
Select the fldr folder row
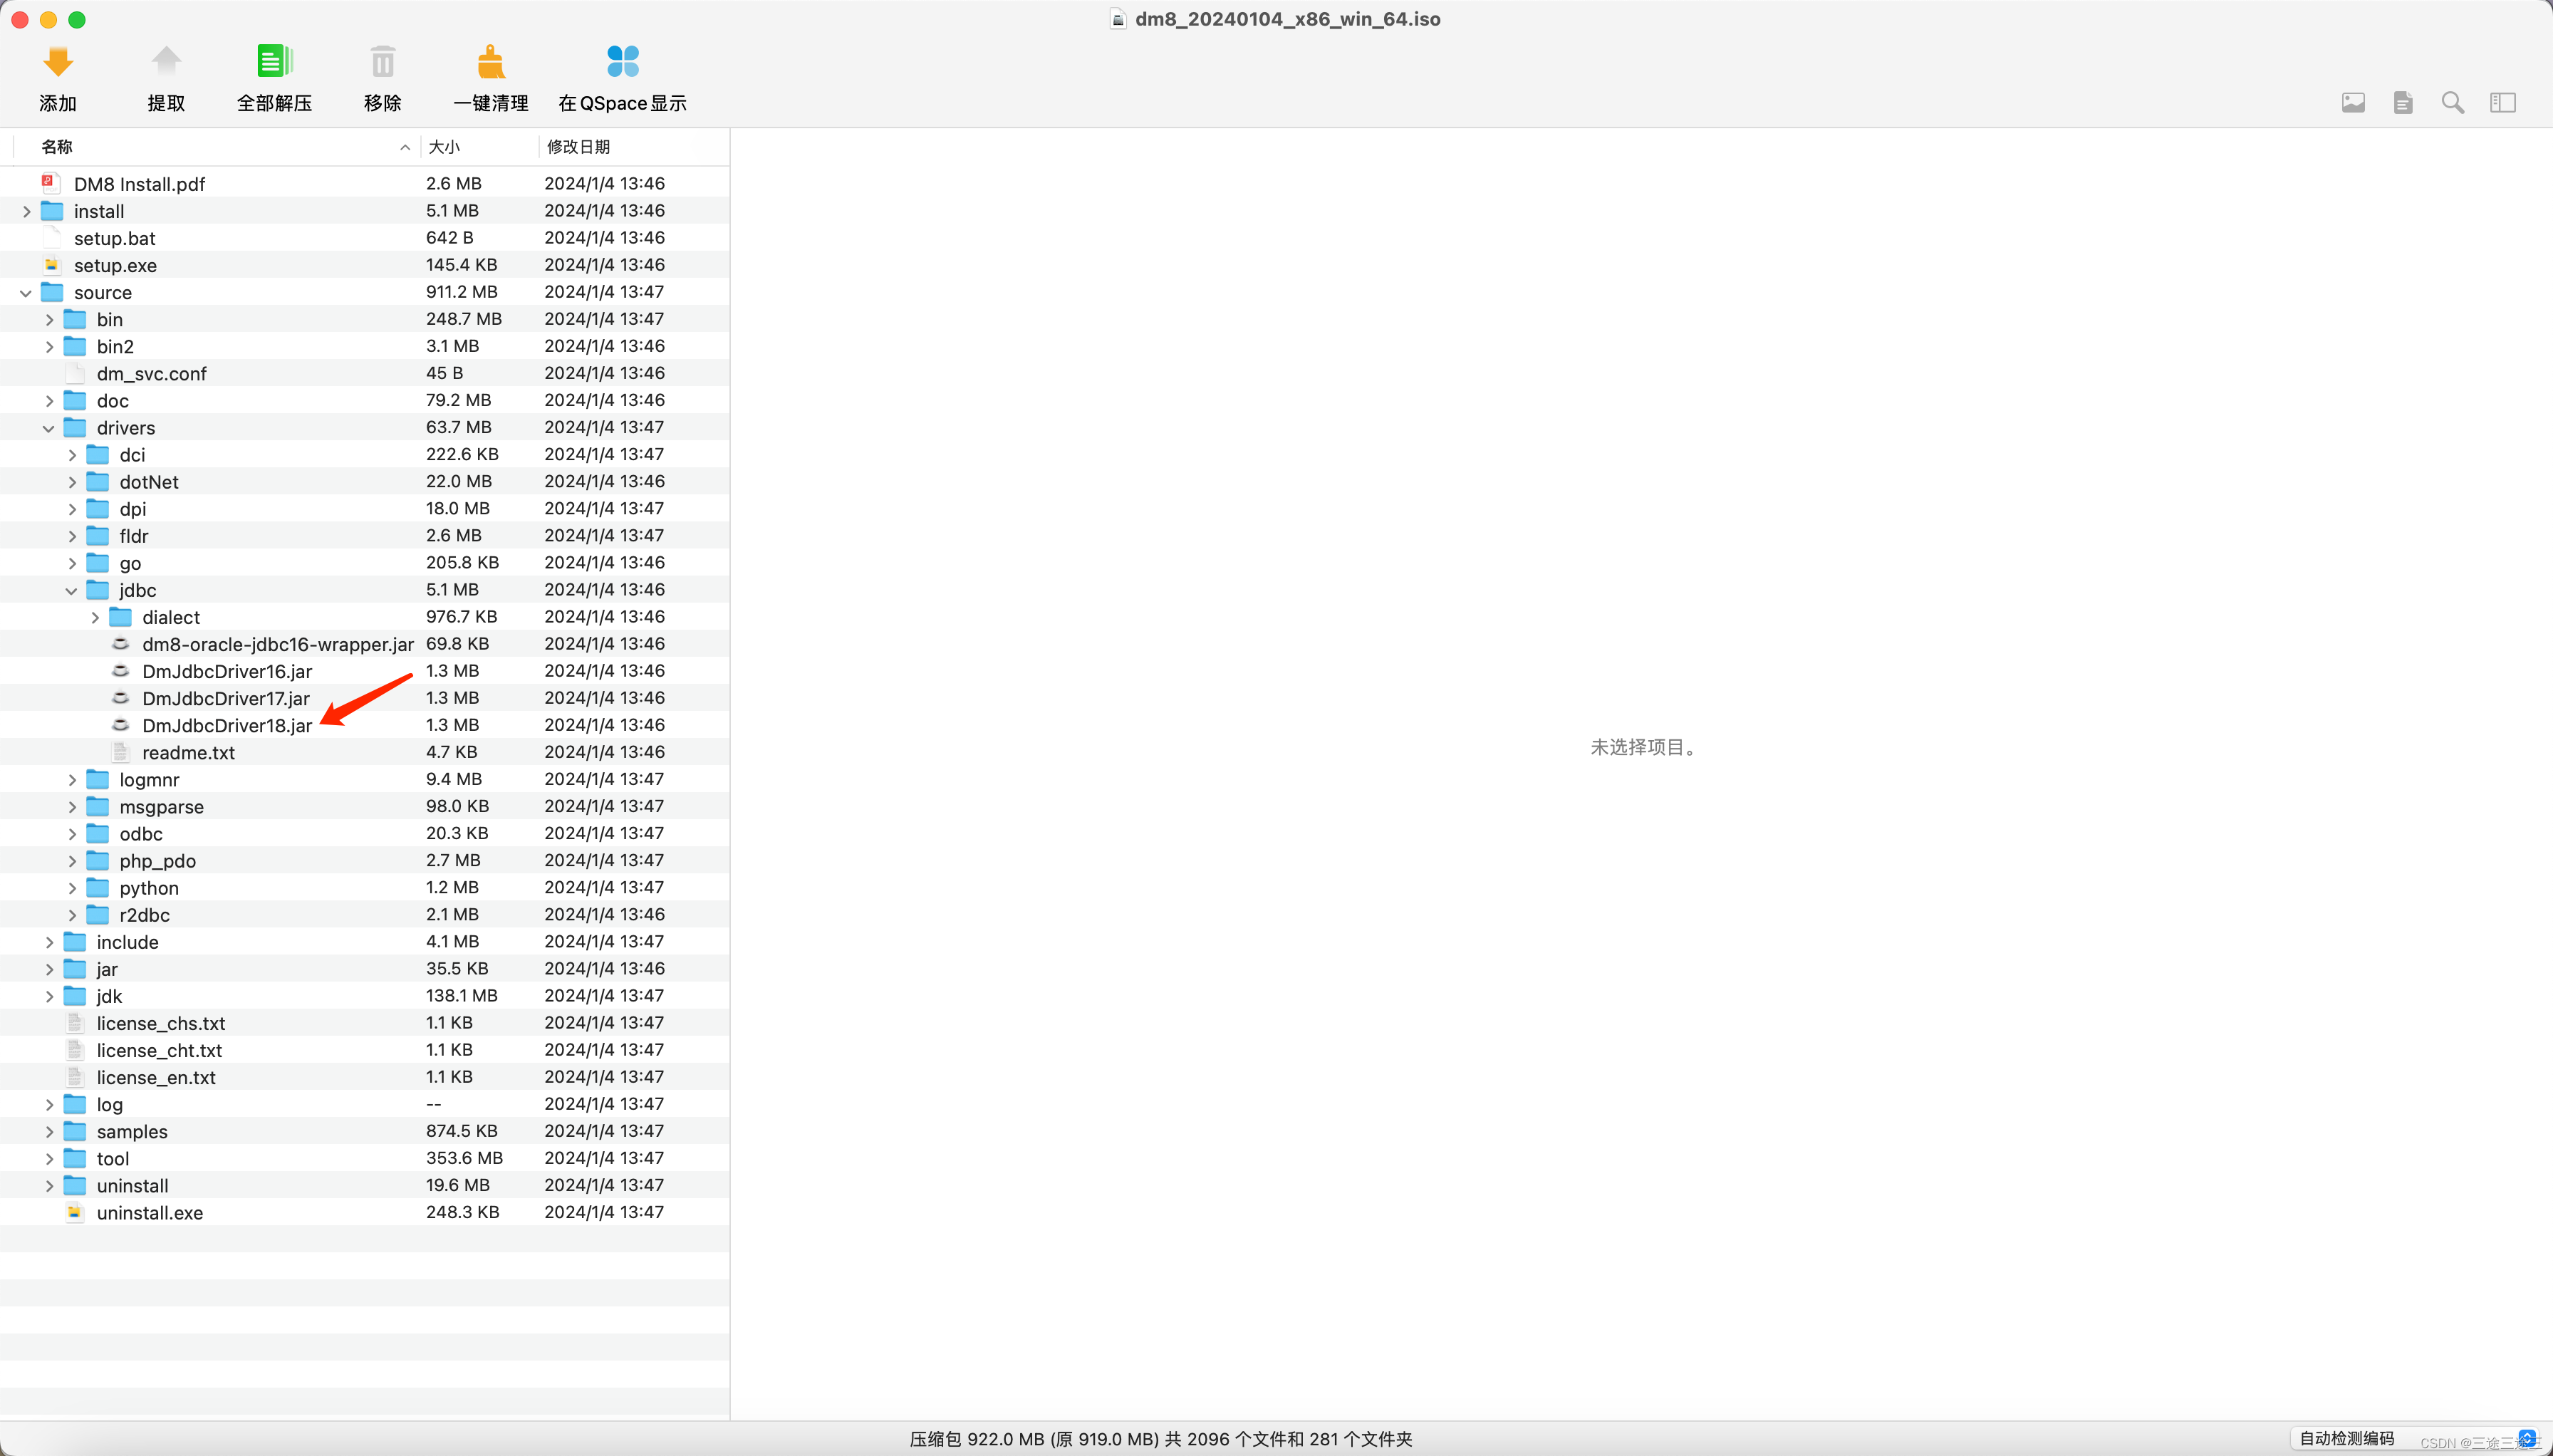point(364,535)
